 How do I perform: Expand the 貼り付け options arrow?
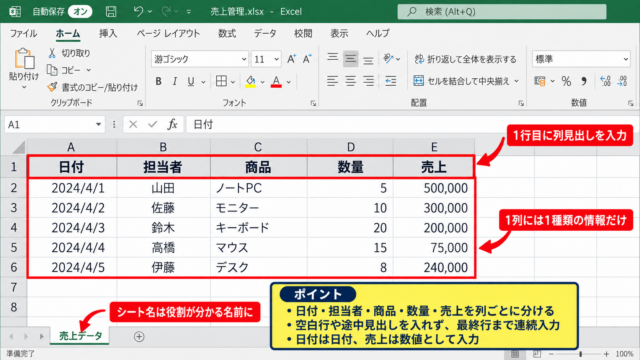click(24, 87)
